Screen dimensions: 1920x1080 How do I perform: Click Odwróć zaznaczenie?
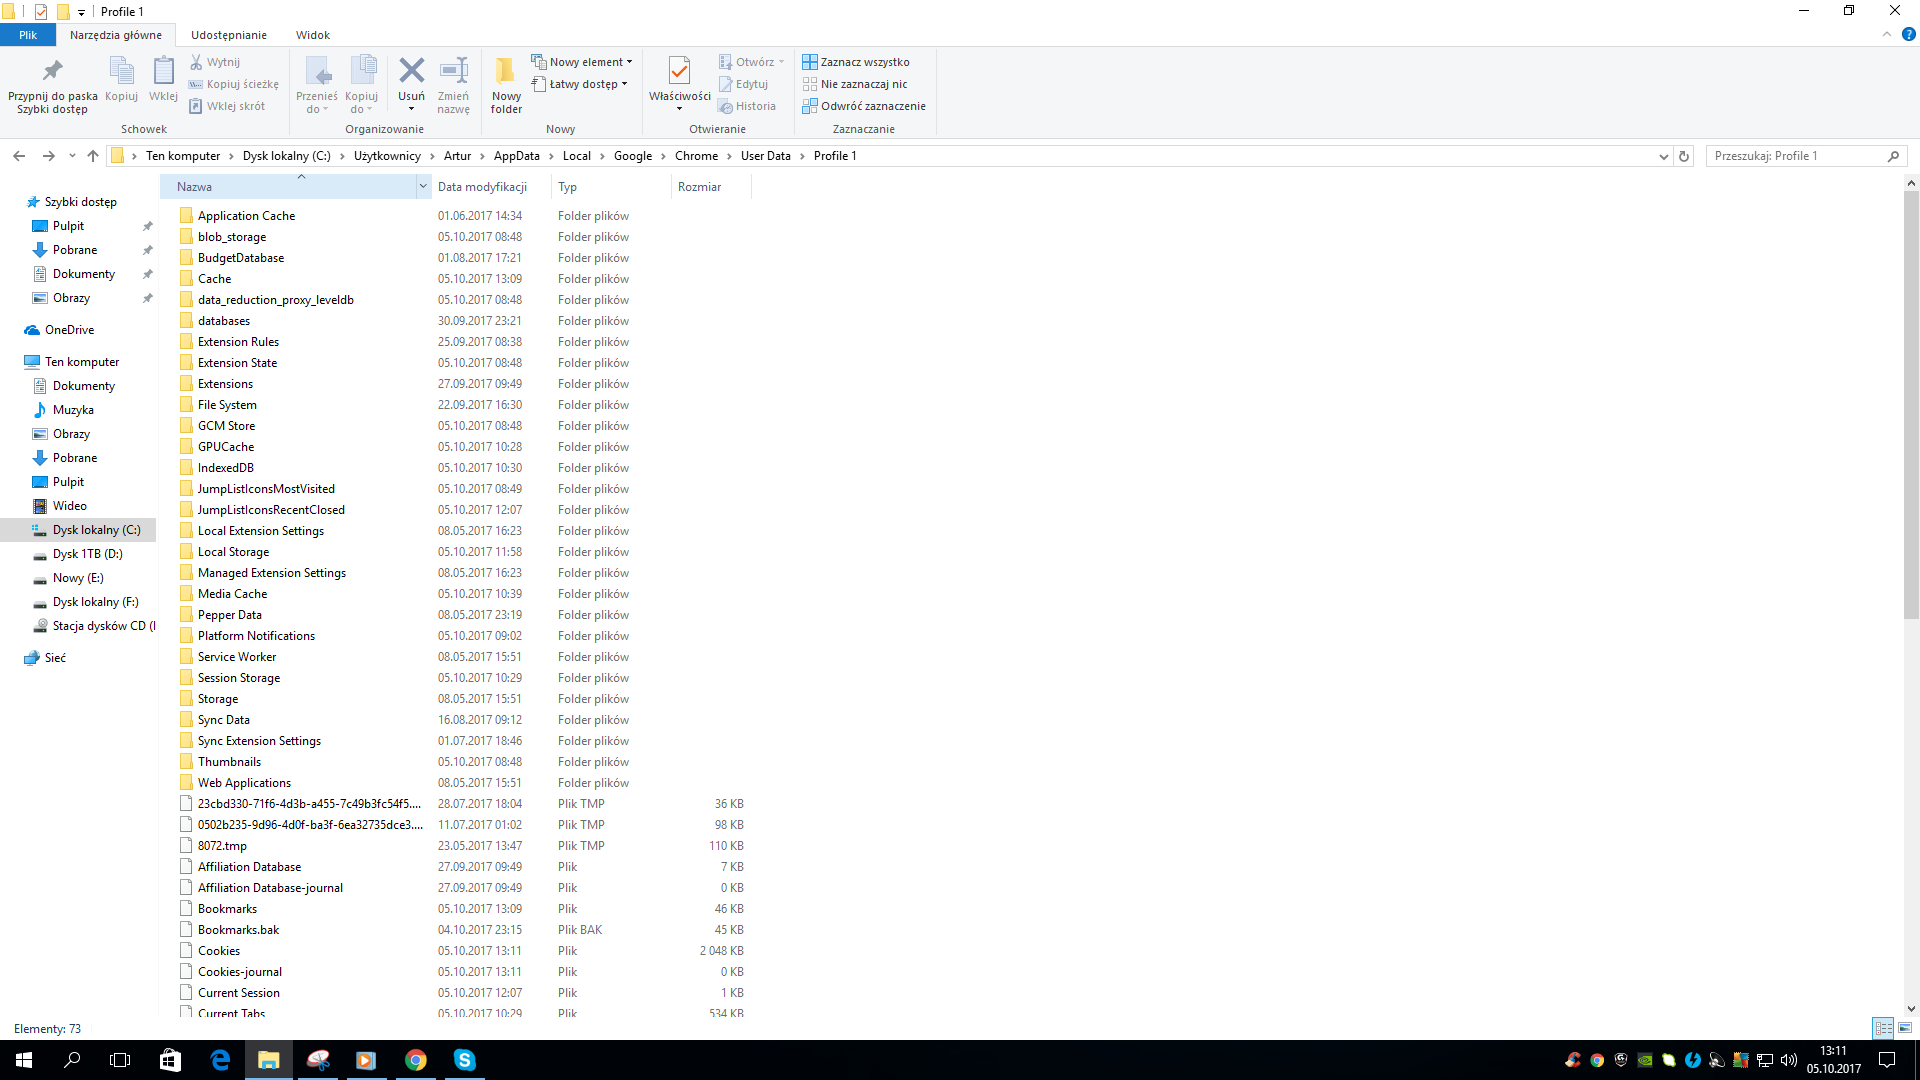864,106
